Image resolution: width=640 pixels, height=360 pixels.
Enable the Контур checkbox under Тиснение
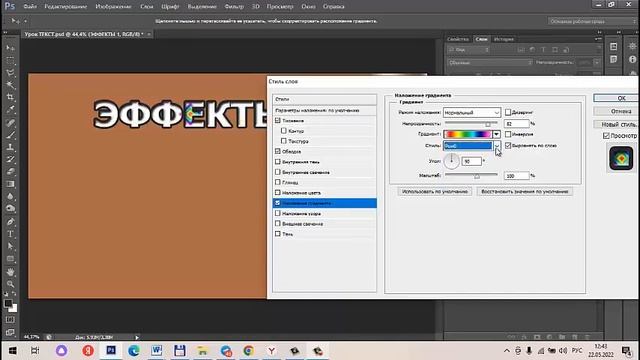click(x=284, y=131)
